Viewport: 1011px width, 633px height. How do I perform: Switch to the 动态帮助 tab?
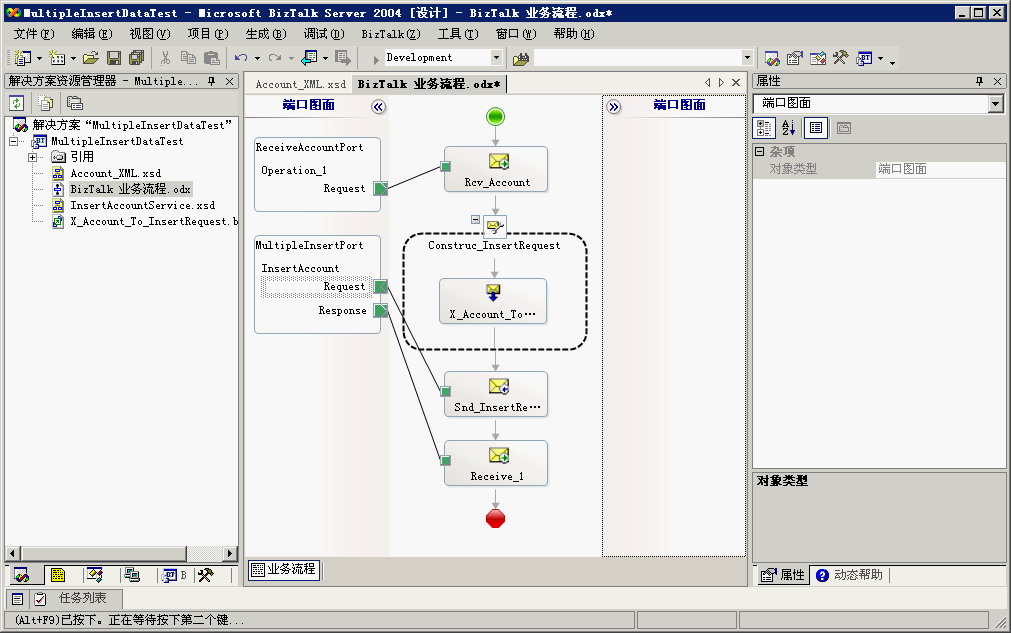[850, 575]
